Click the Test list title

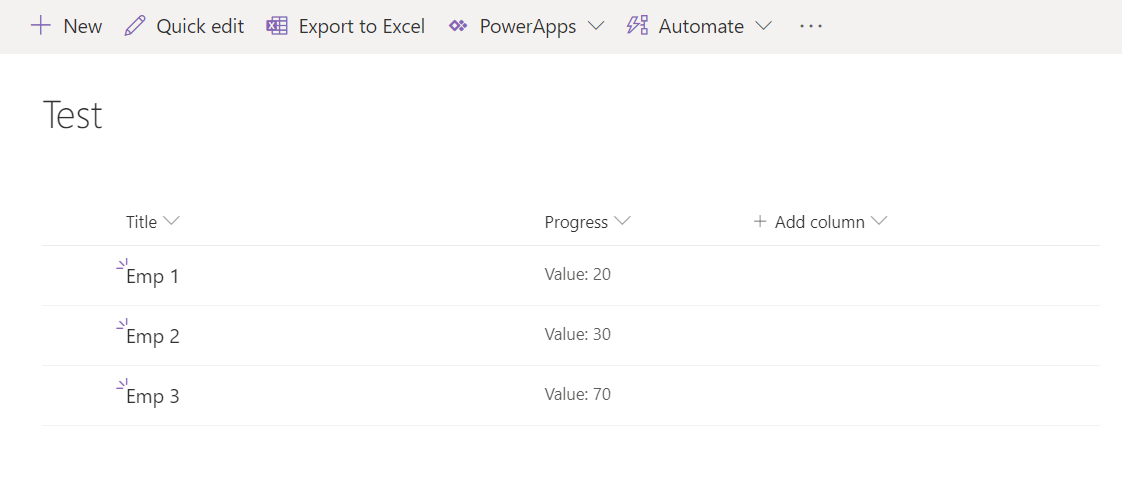(73, 114)
